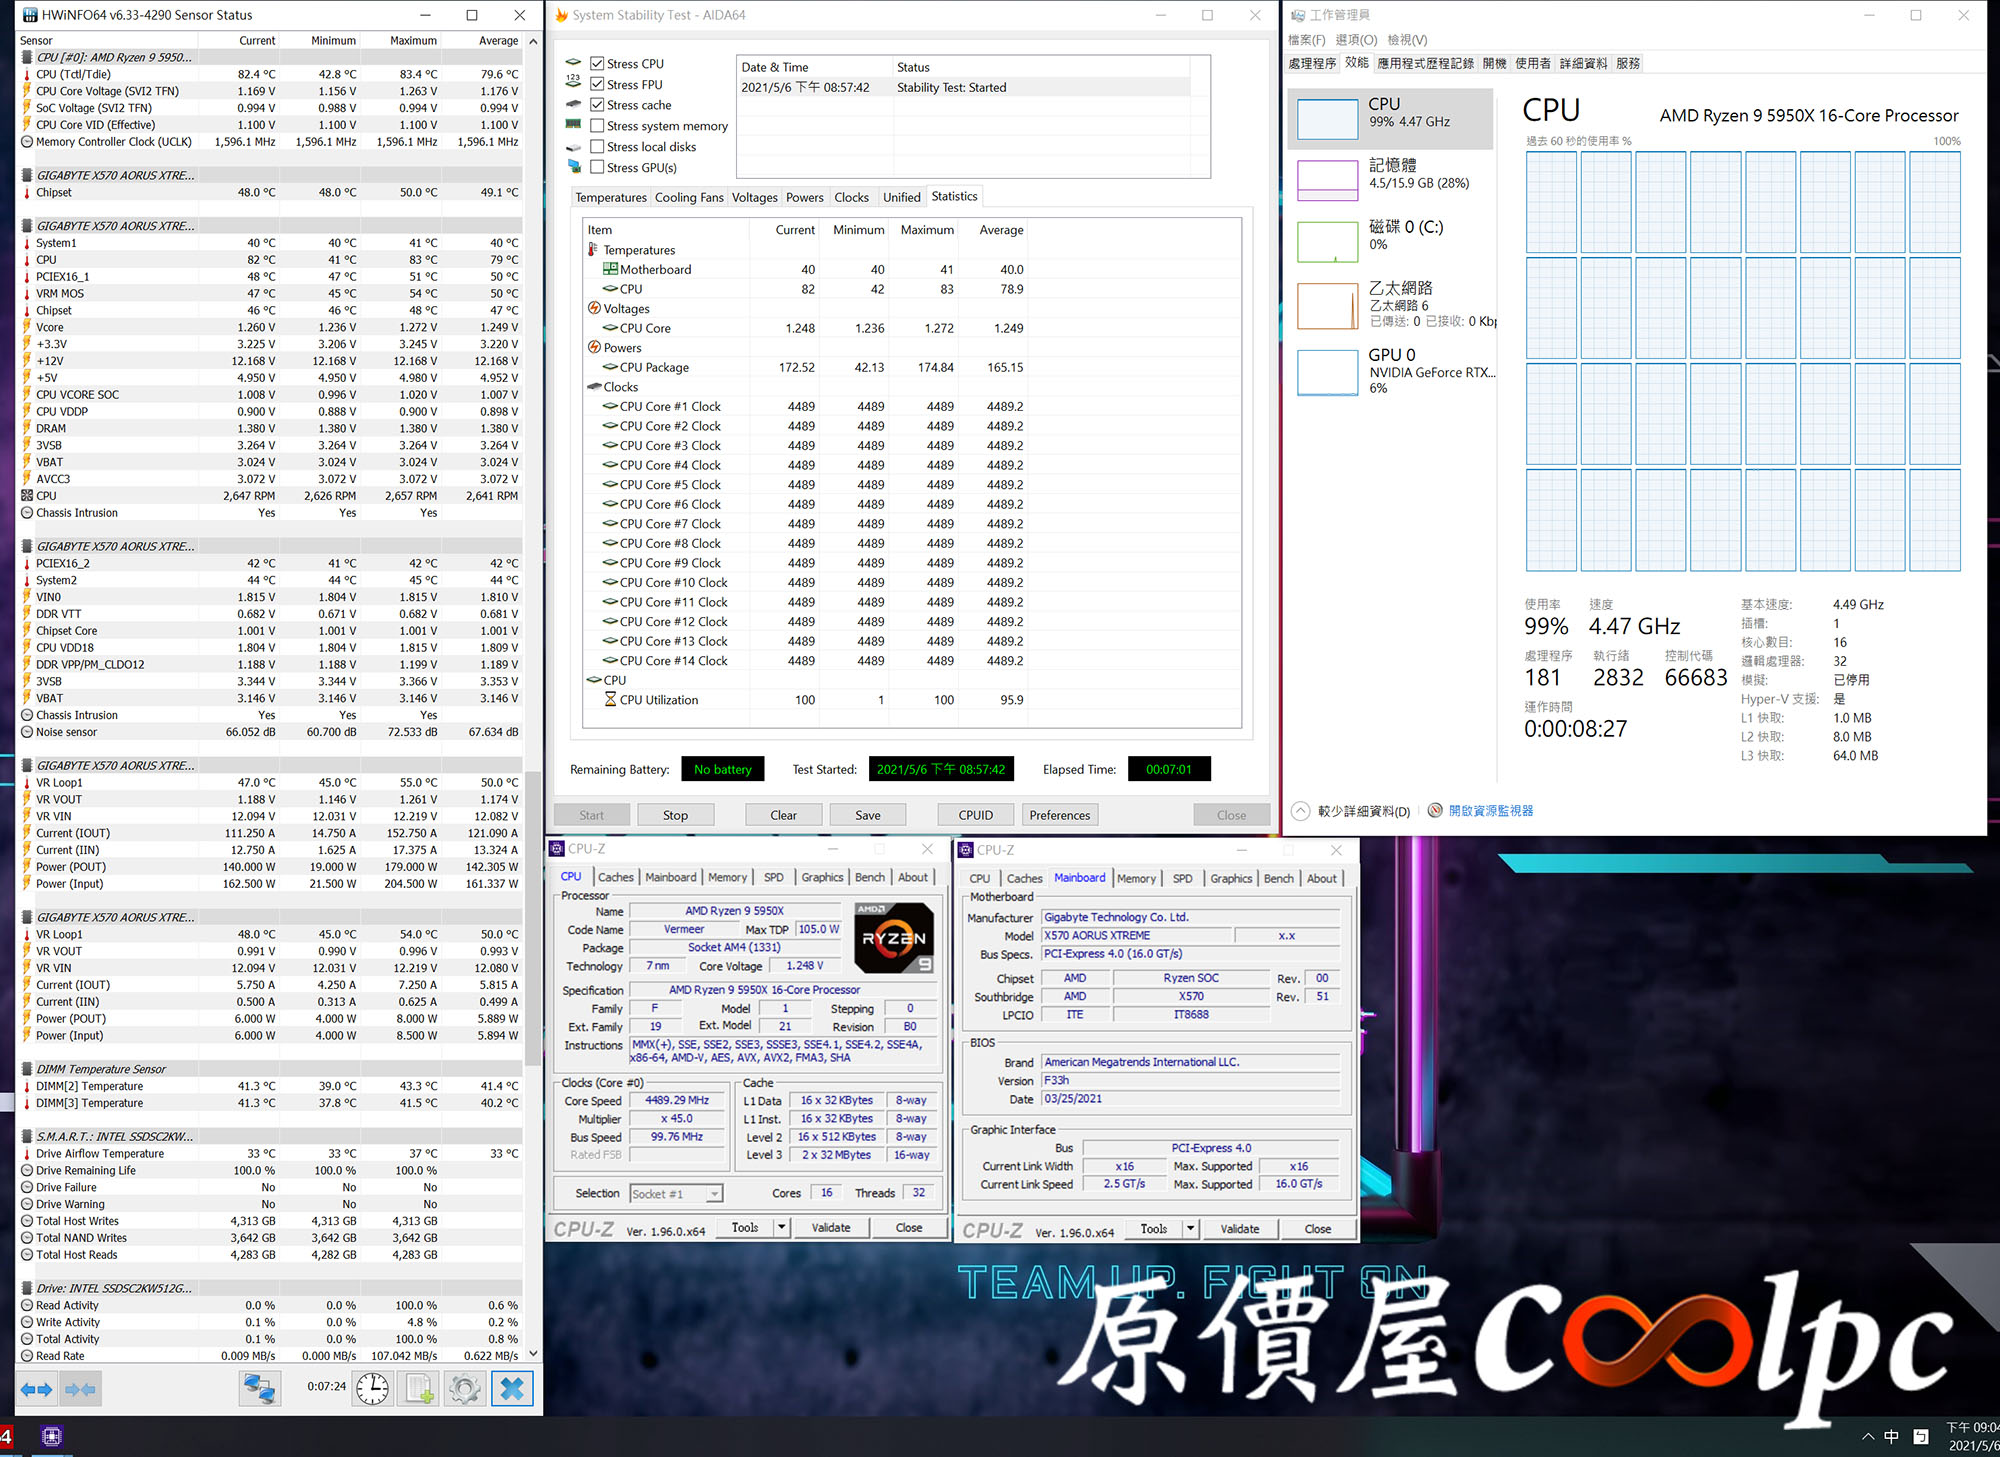This screenshot has width=2000, height=1457.
Task: Click HWiNFO blue X close sensors icon
Action: click(512, 1389)
